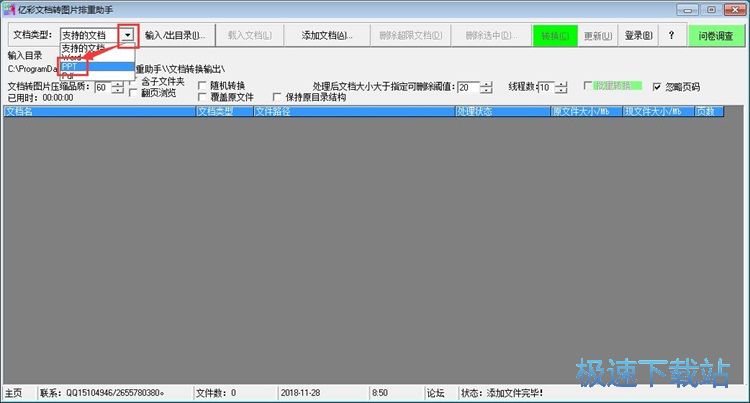Uncheck the 忽略页码 checkbox
Viewport: 750px width, 403px height.
[657, 87]
